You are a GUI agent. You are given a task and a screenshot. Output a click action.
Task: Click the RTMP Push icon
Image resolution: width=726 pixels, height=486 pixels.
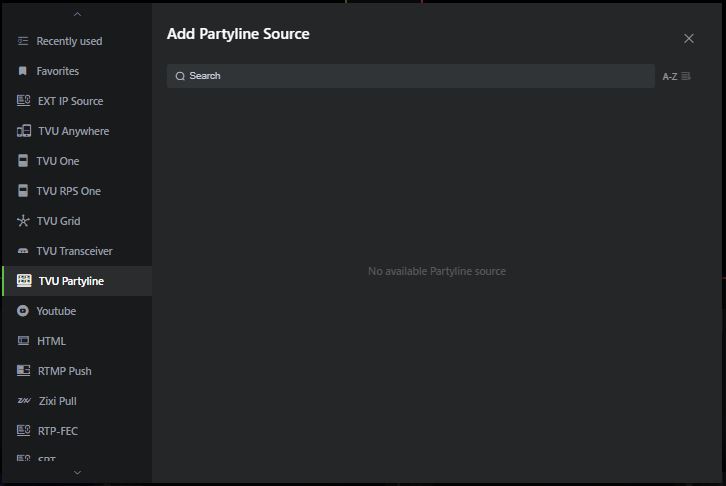point(24,371)
